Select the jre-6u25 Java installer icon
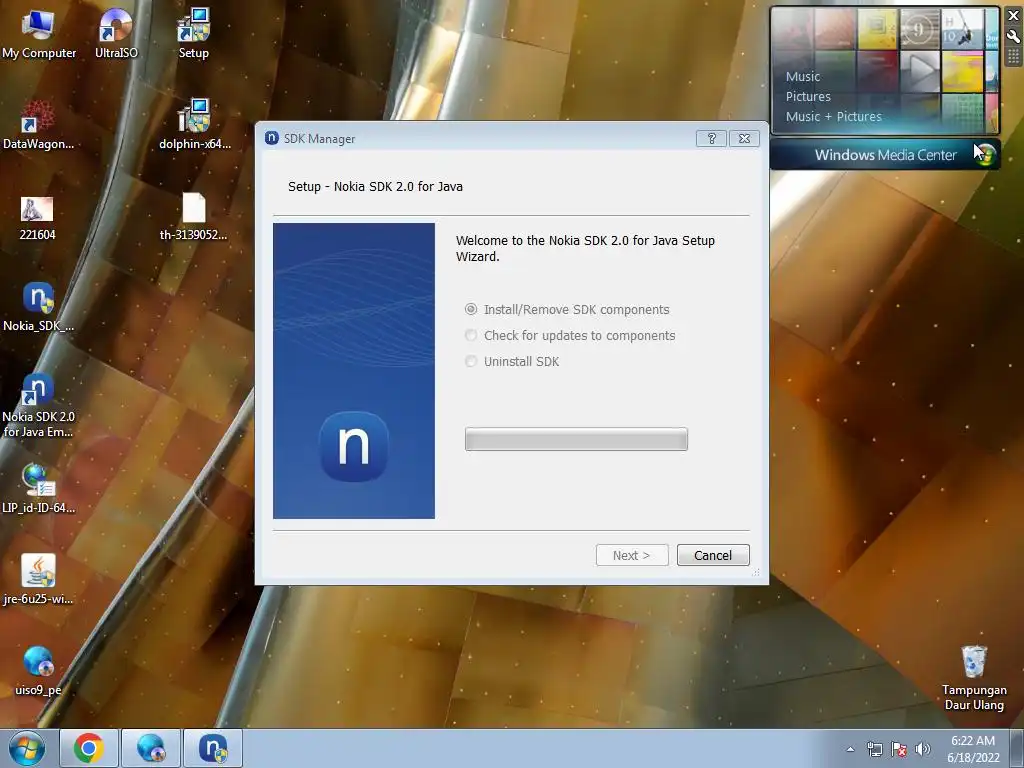The image size is (1024, 768). (38, 580)
